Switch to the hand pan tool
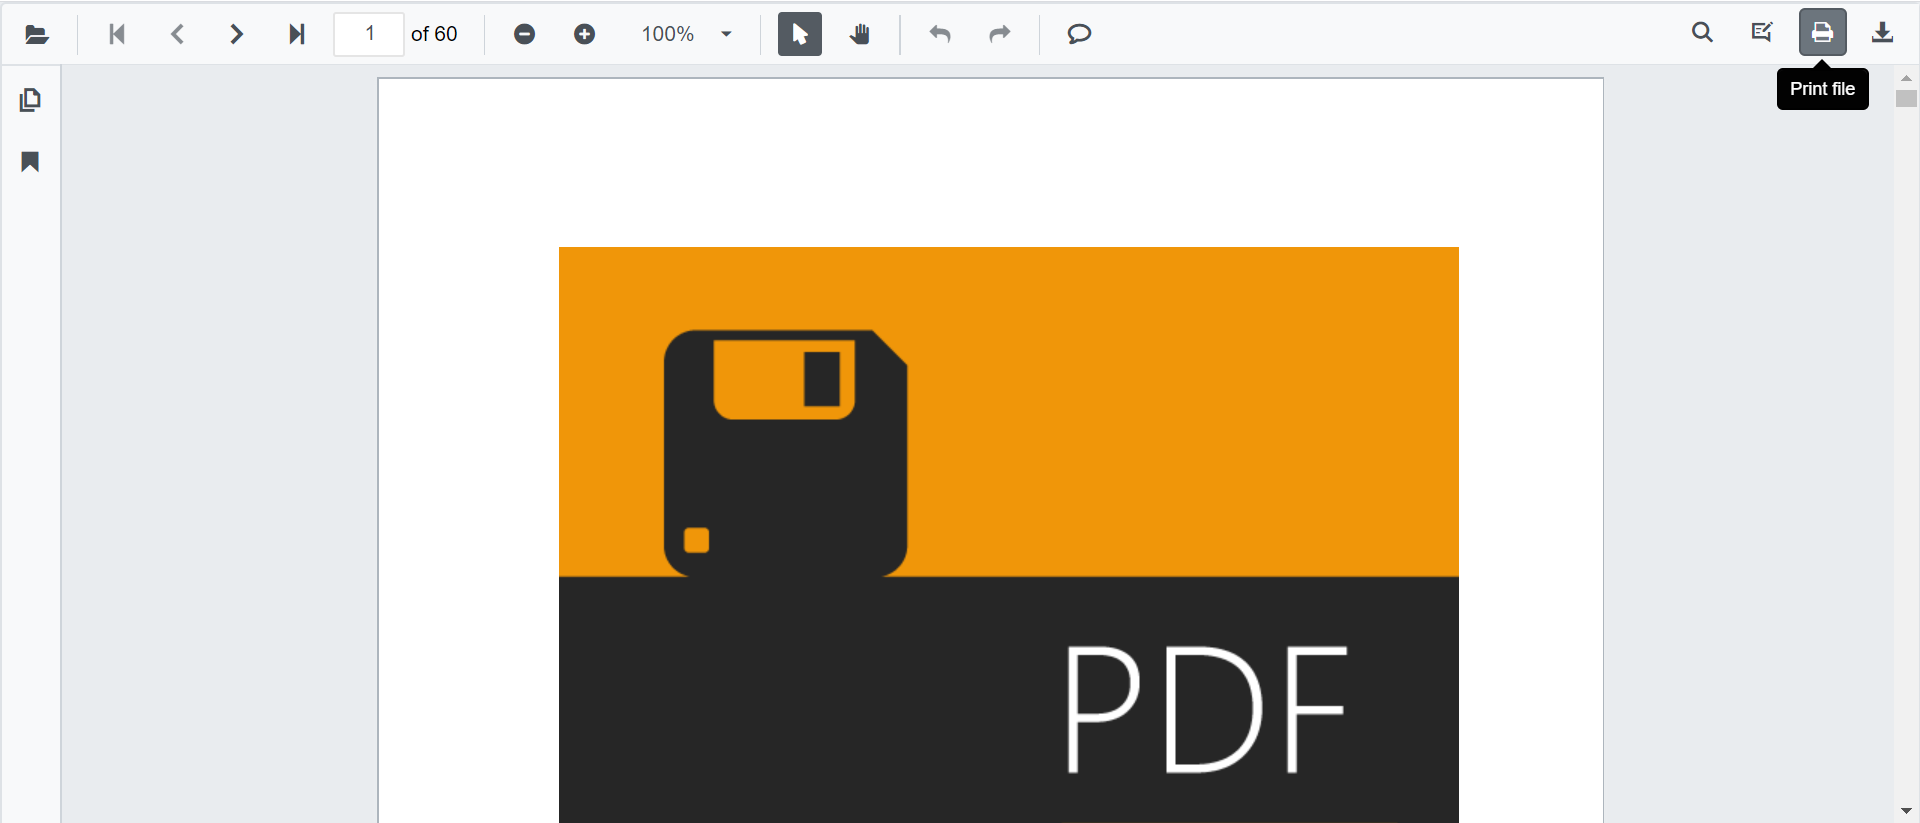 coord(860,34)
